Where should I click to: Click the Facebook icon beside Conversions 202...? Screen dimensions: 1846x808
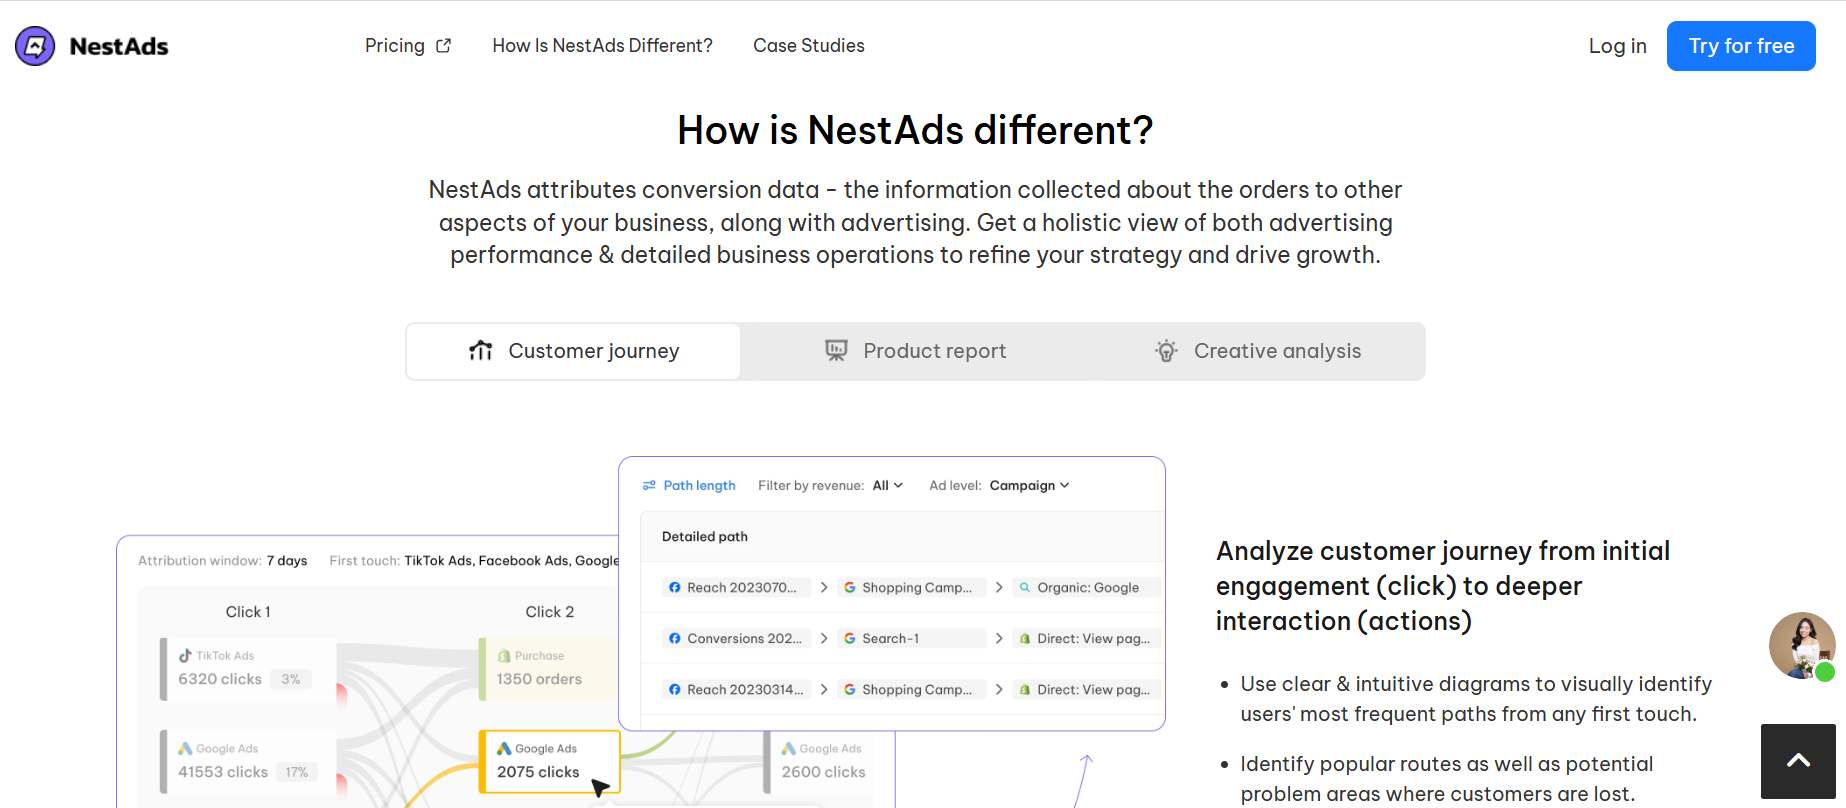675,638
